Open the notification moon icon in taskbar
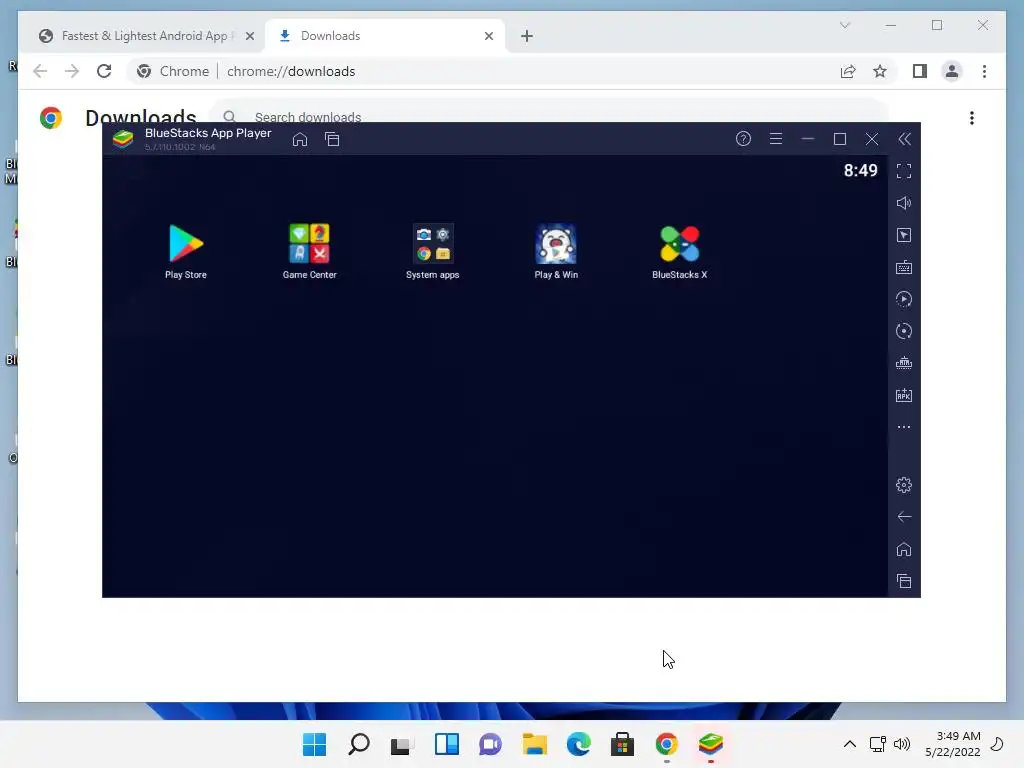 tap(997, 744)
